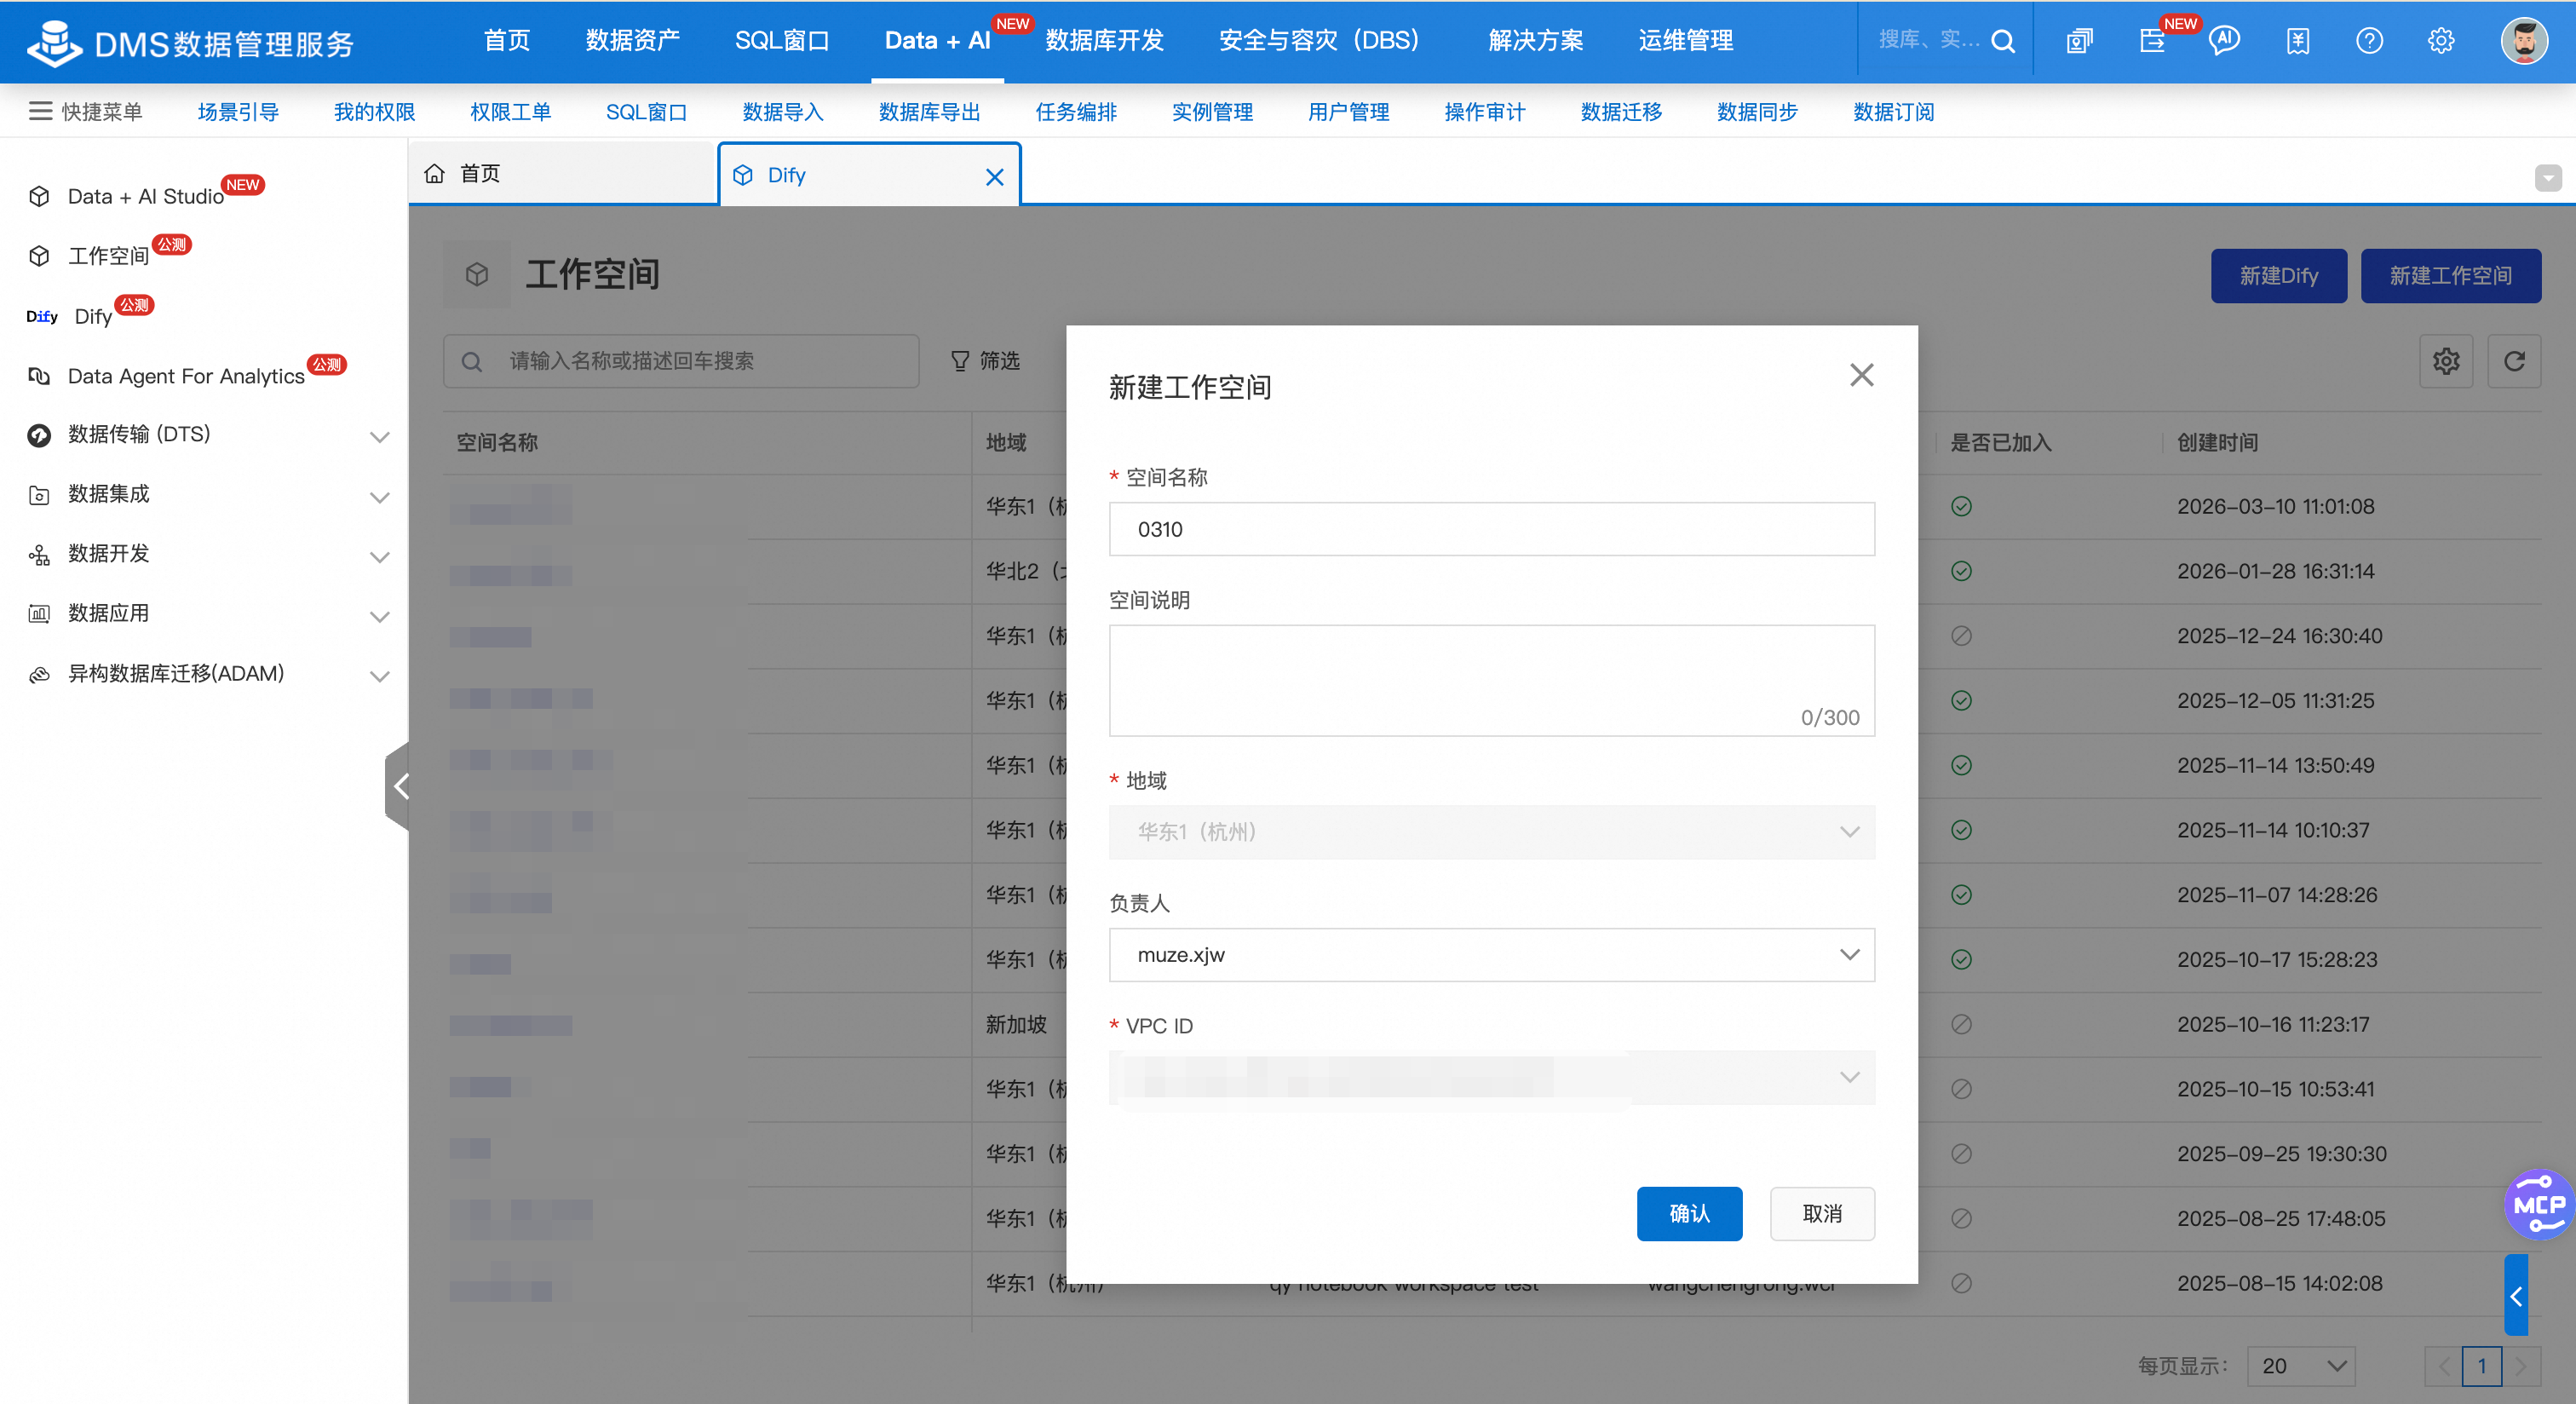Click the 确认 button
Viewport: 2576px width, 1404px height.
pos(1689,1213)
